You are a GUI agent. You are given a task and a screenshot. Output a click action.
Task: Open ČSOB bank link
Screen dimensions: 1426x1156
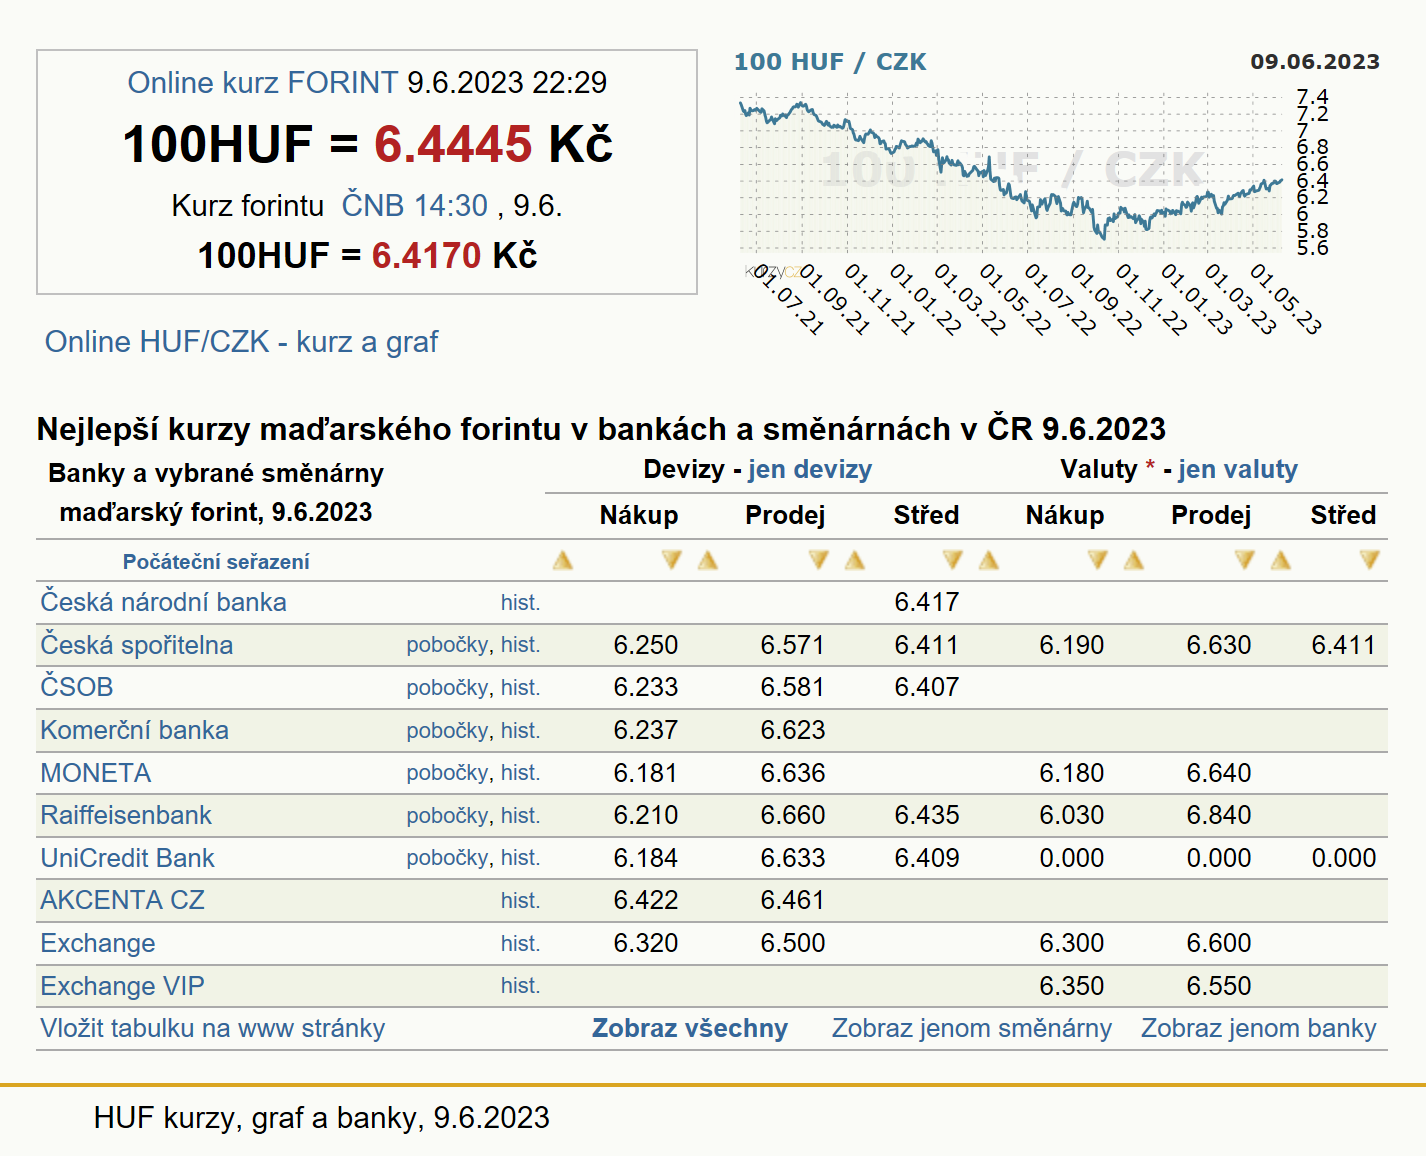click(x=76, y=687)
